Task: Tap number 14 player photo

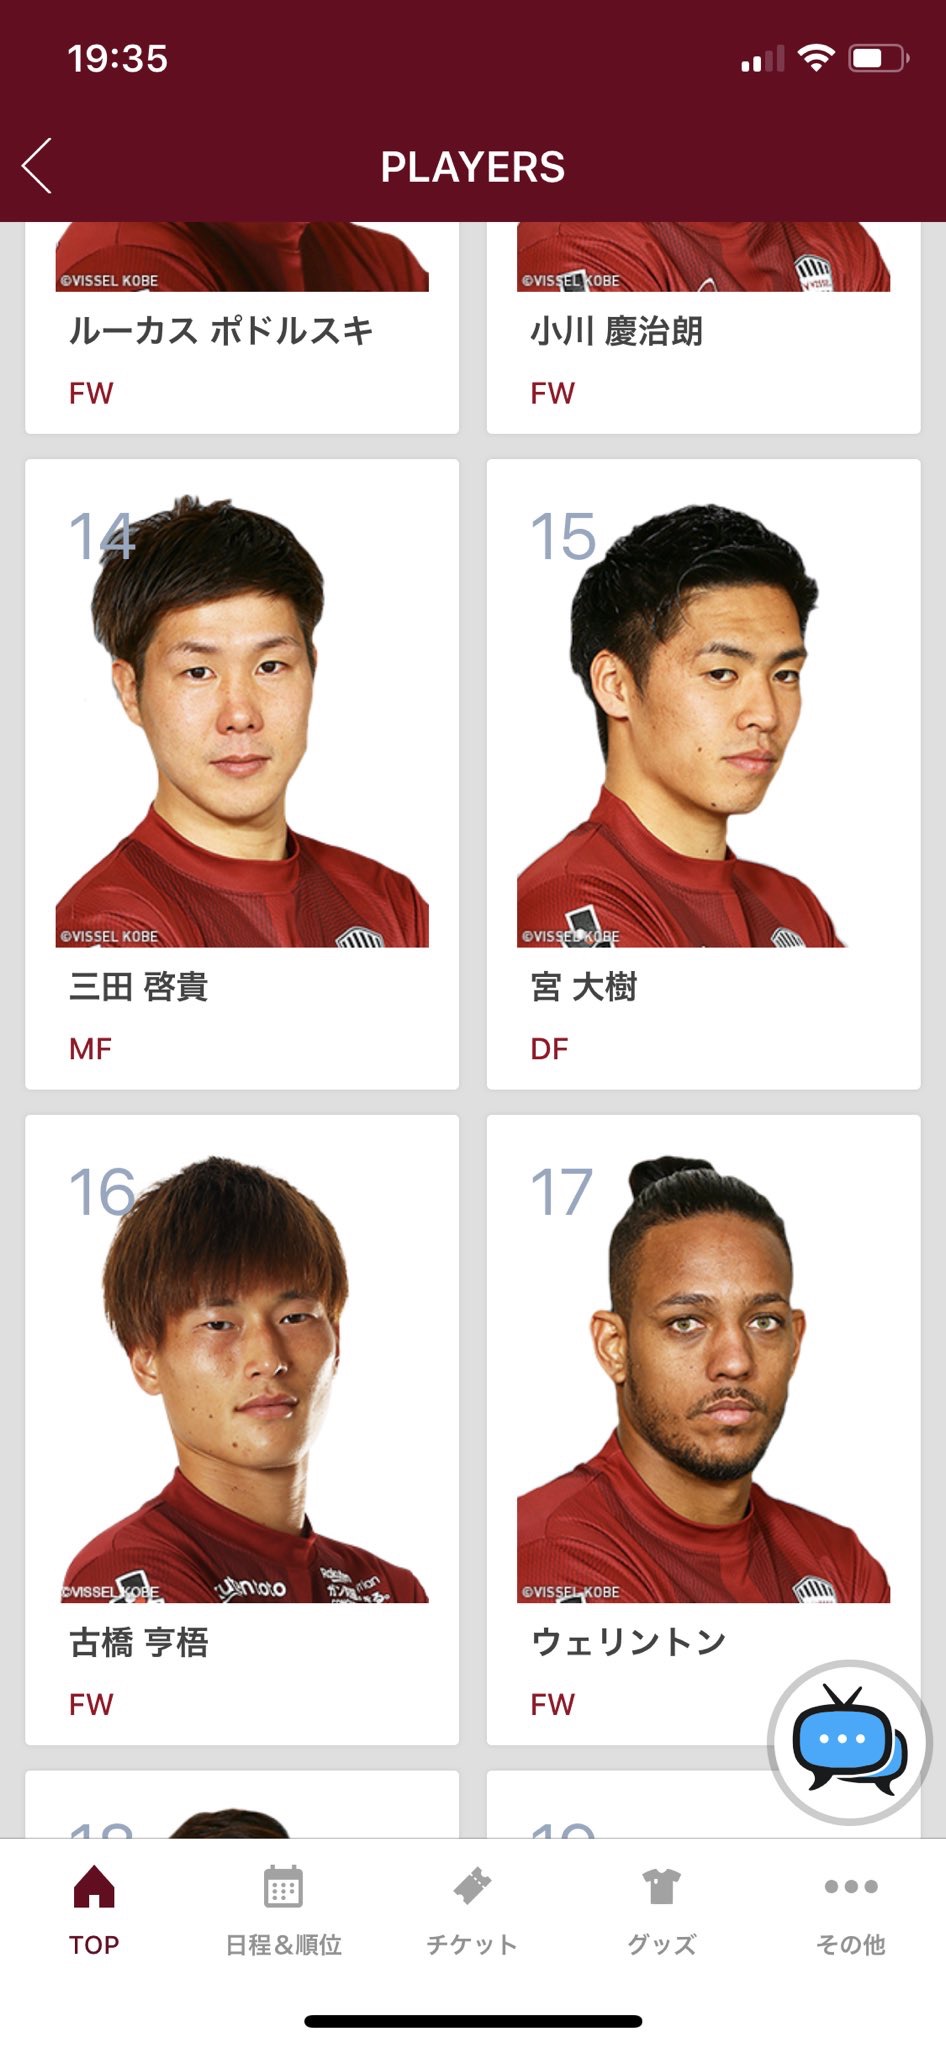Action: point(242,721)
